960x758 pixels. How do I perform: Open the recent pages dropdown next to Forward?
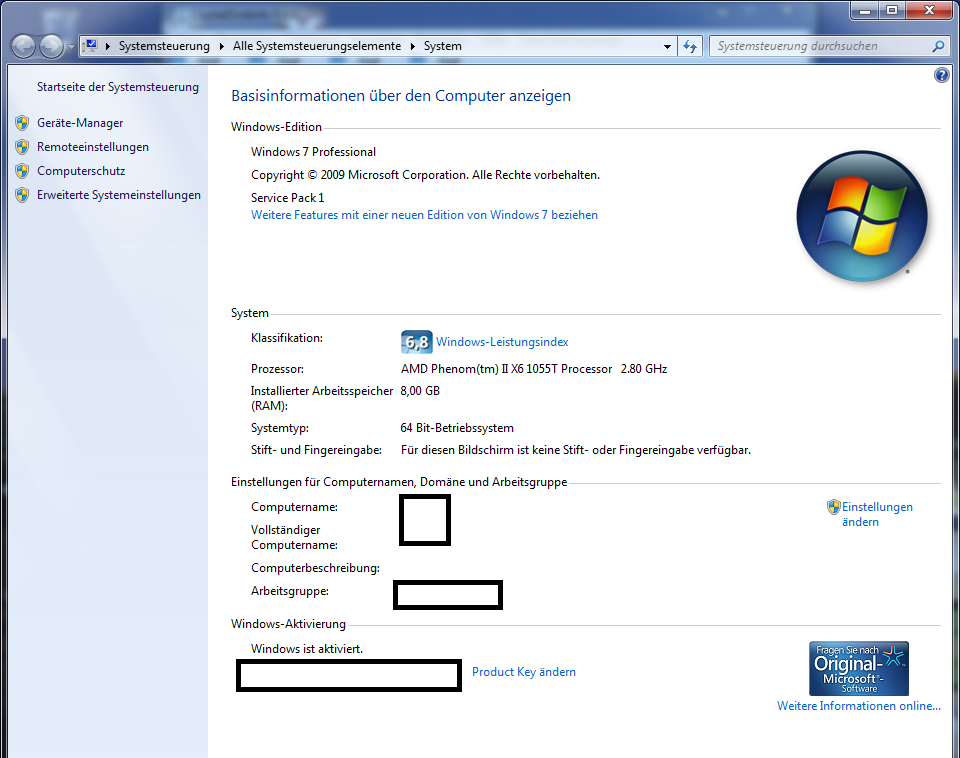pyautogui.click(x=71, y=47)
